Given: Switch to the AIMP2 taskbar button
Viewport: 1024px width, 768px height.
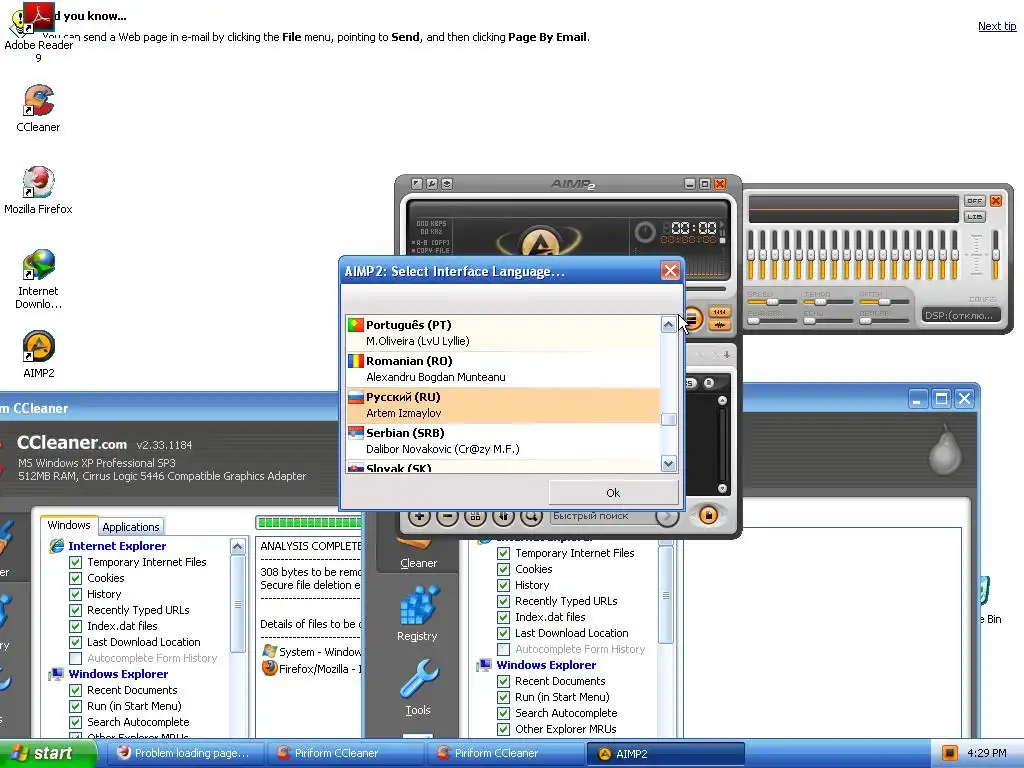Looking at the screenshot, I should [666, 753].
